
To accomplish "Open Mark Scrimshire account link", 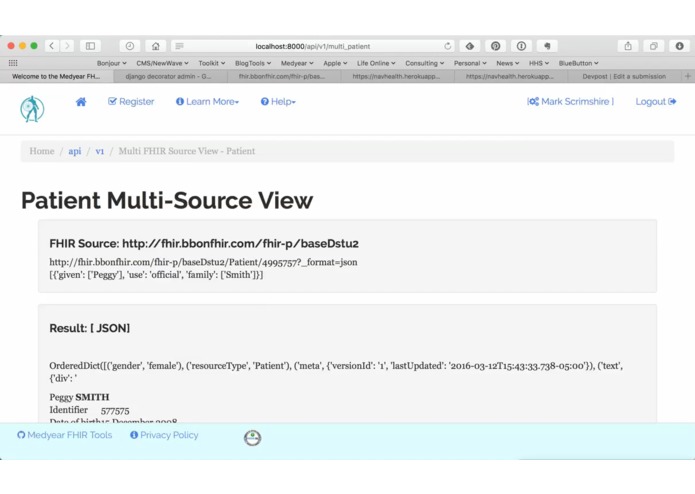I will (x=570, y=102).
